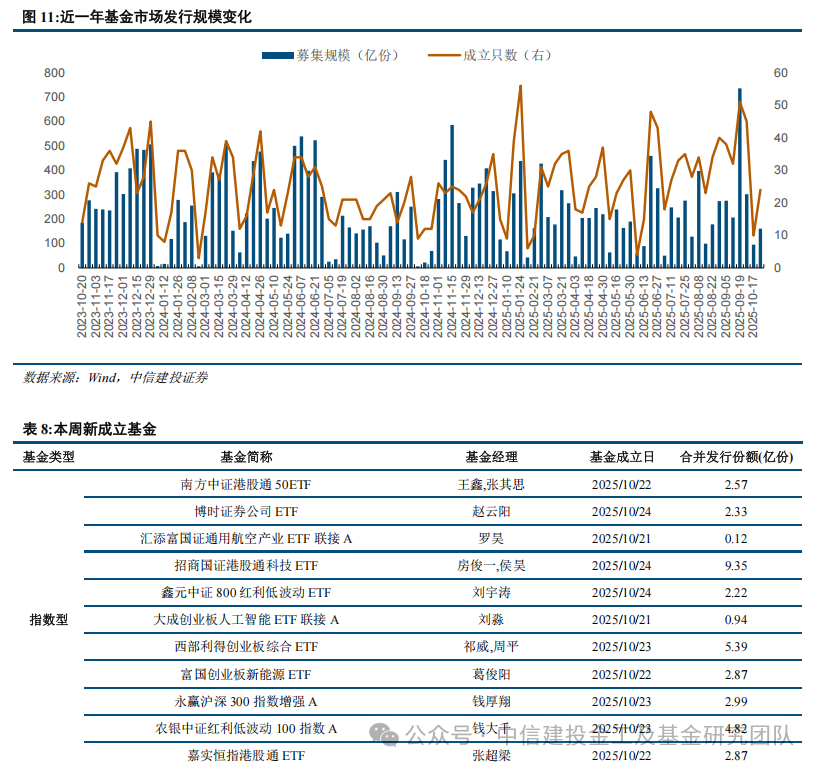Select fund name 汇添富国证通用航空产业 ETF 联接 A
Screen dimensions: 820x768
pyautogui.click(x=246, y=538)
